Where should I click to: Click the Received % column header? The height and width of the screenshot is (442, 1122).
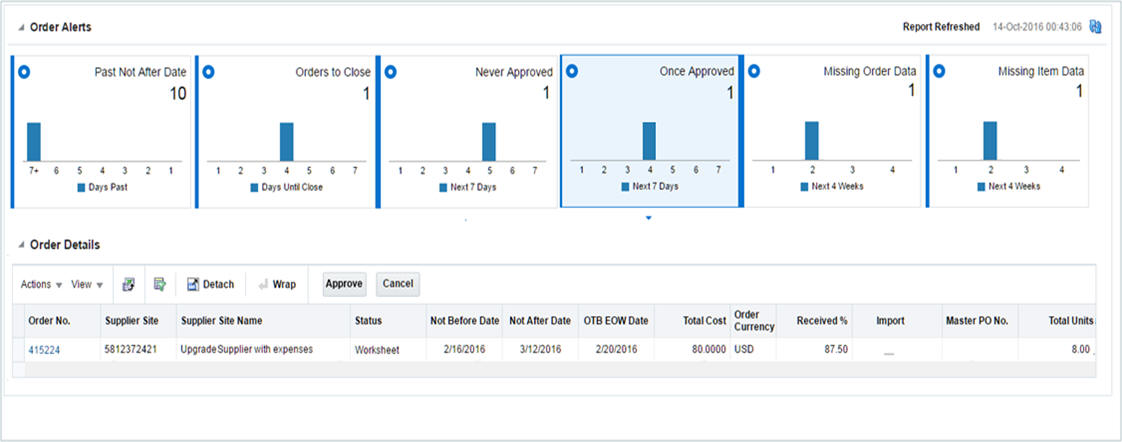[814, 321]
